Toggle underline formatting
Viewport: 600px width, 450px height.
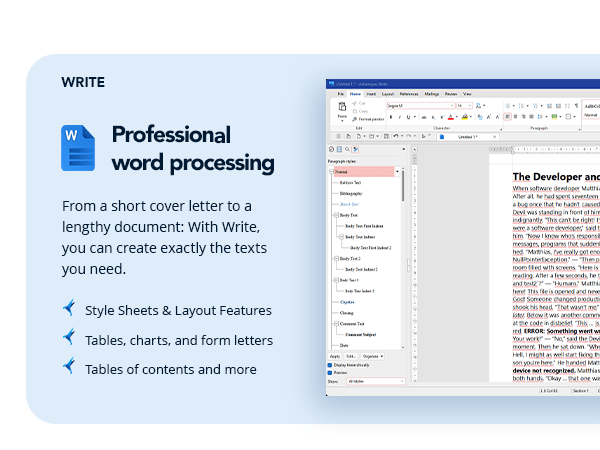coord(408,117)
